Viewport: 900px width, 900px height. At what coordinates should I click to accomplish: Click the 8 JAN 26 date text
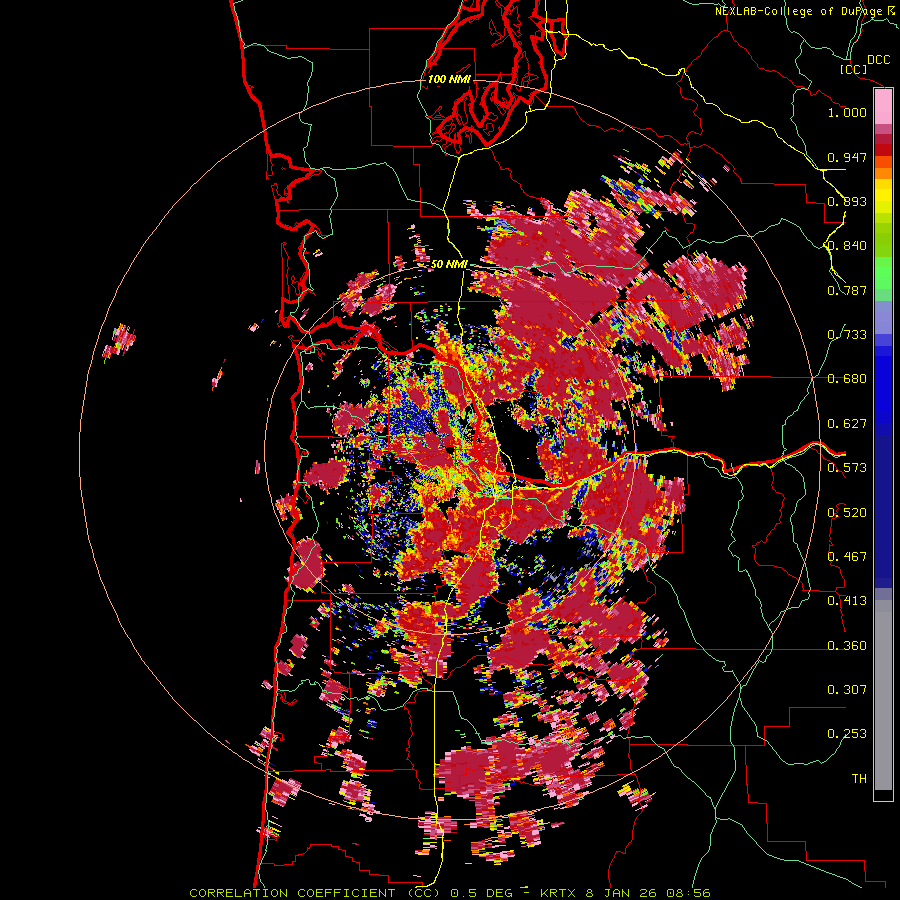pos(622,893)
